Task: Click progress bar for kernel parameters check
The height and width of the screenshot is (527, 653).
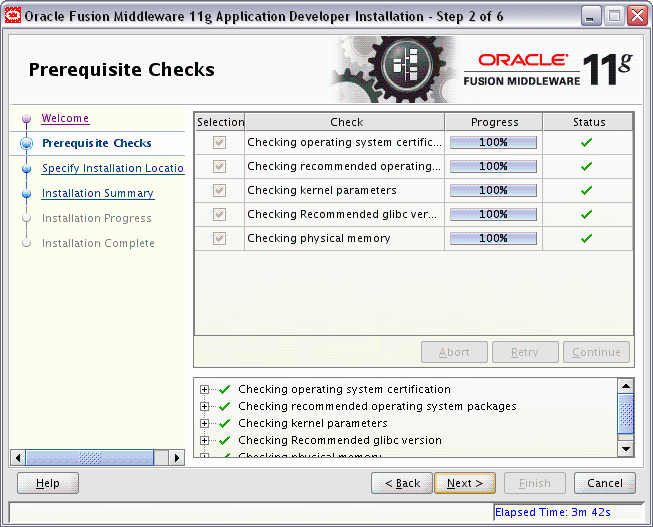Action: click(493, 190)
